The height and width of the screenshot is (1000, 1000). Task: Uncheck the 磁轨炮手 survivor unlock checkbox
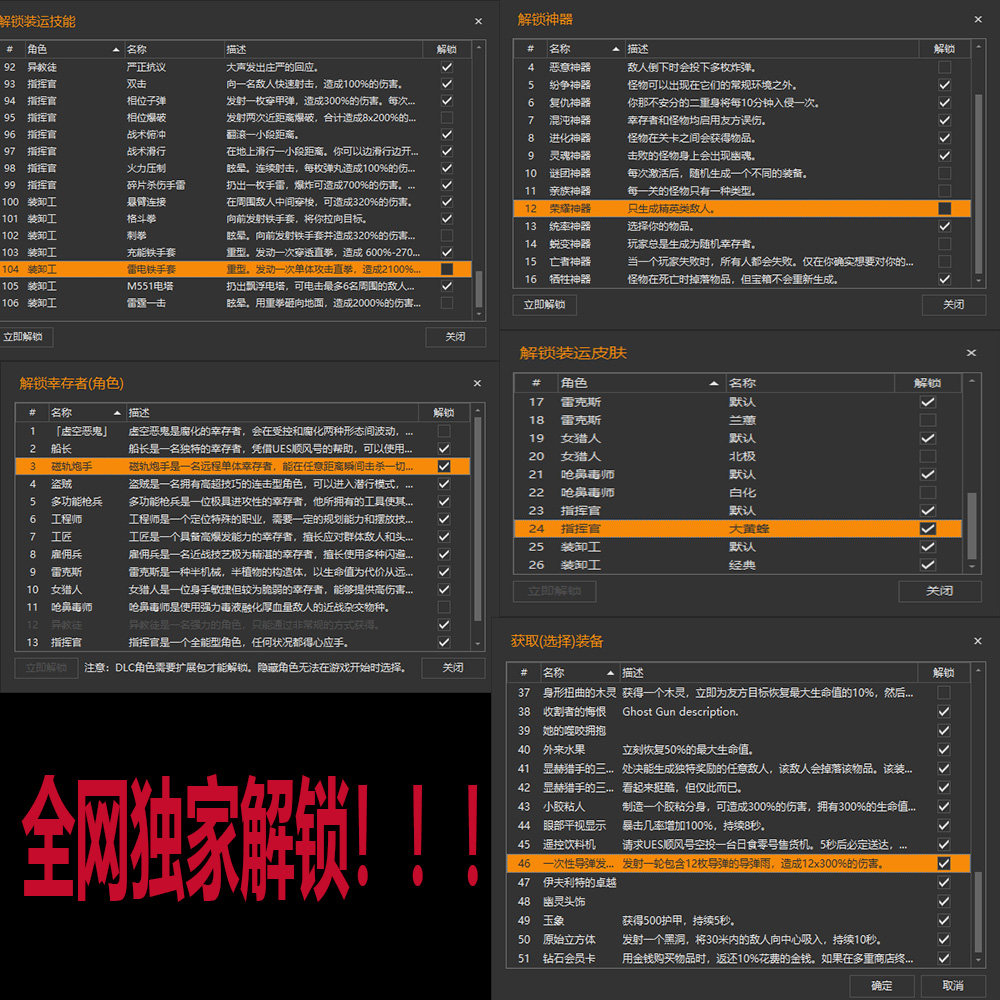pos(443,466)
